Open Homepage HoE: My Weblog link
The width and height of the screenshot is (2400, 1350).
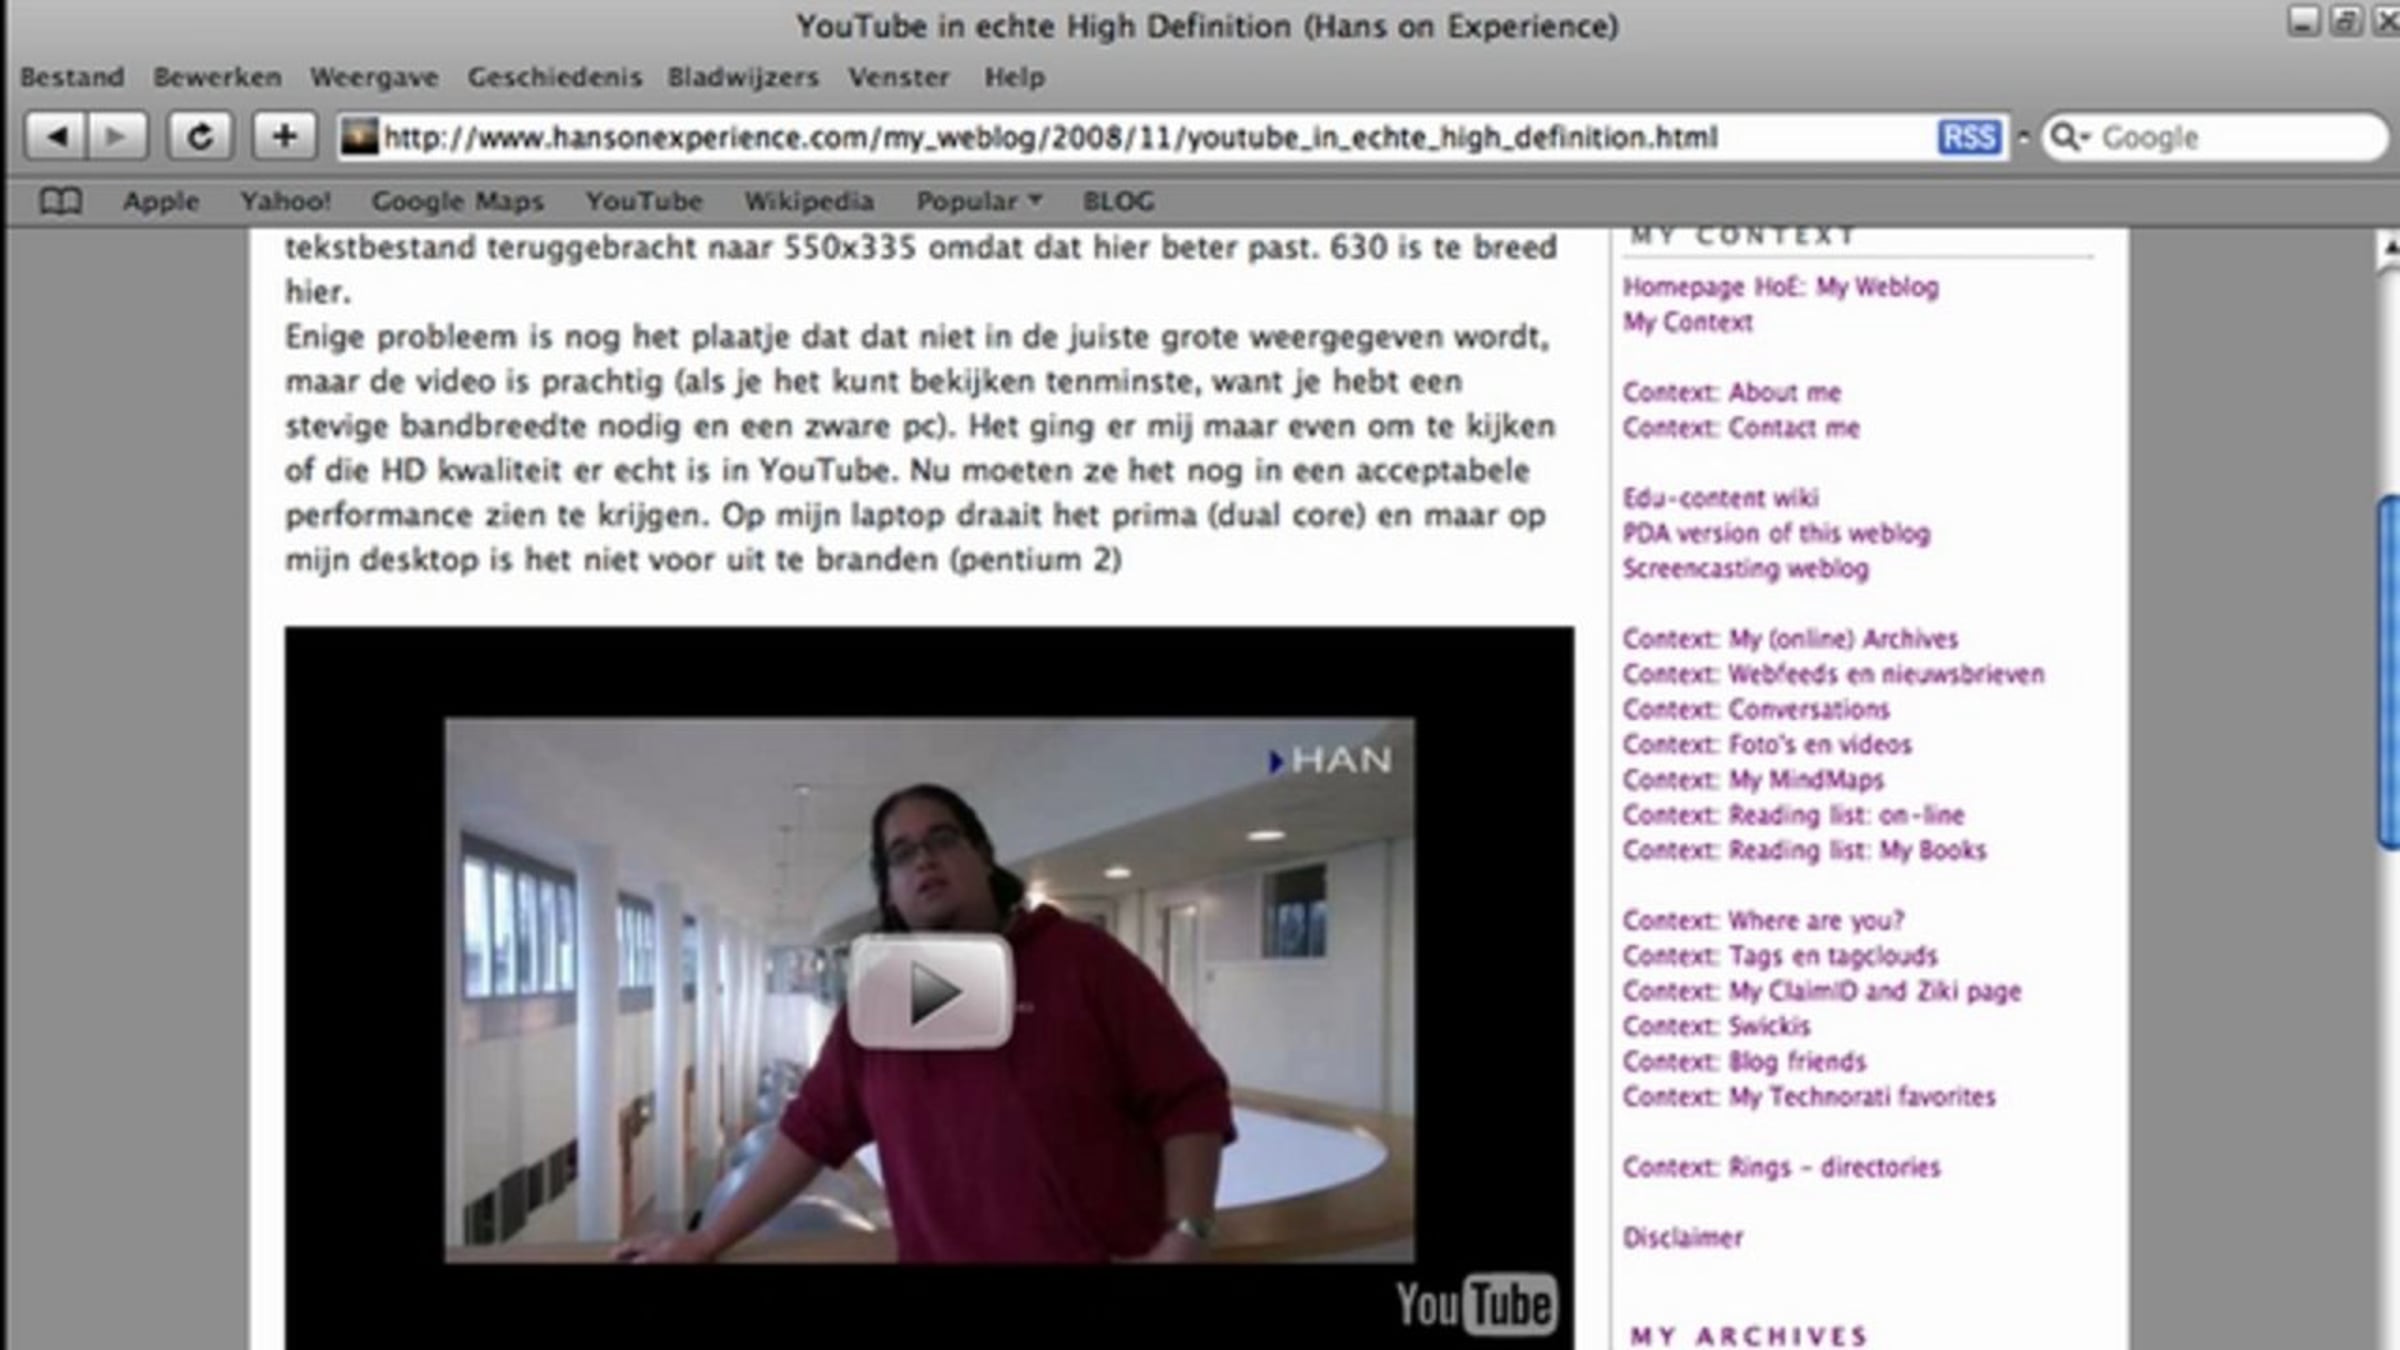point(1780,287)
